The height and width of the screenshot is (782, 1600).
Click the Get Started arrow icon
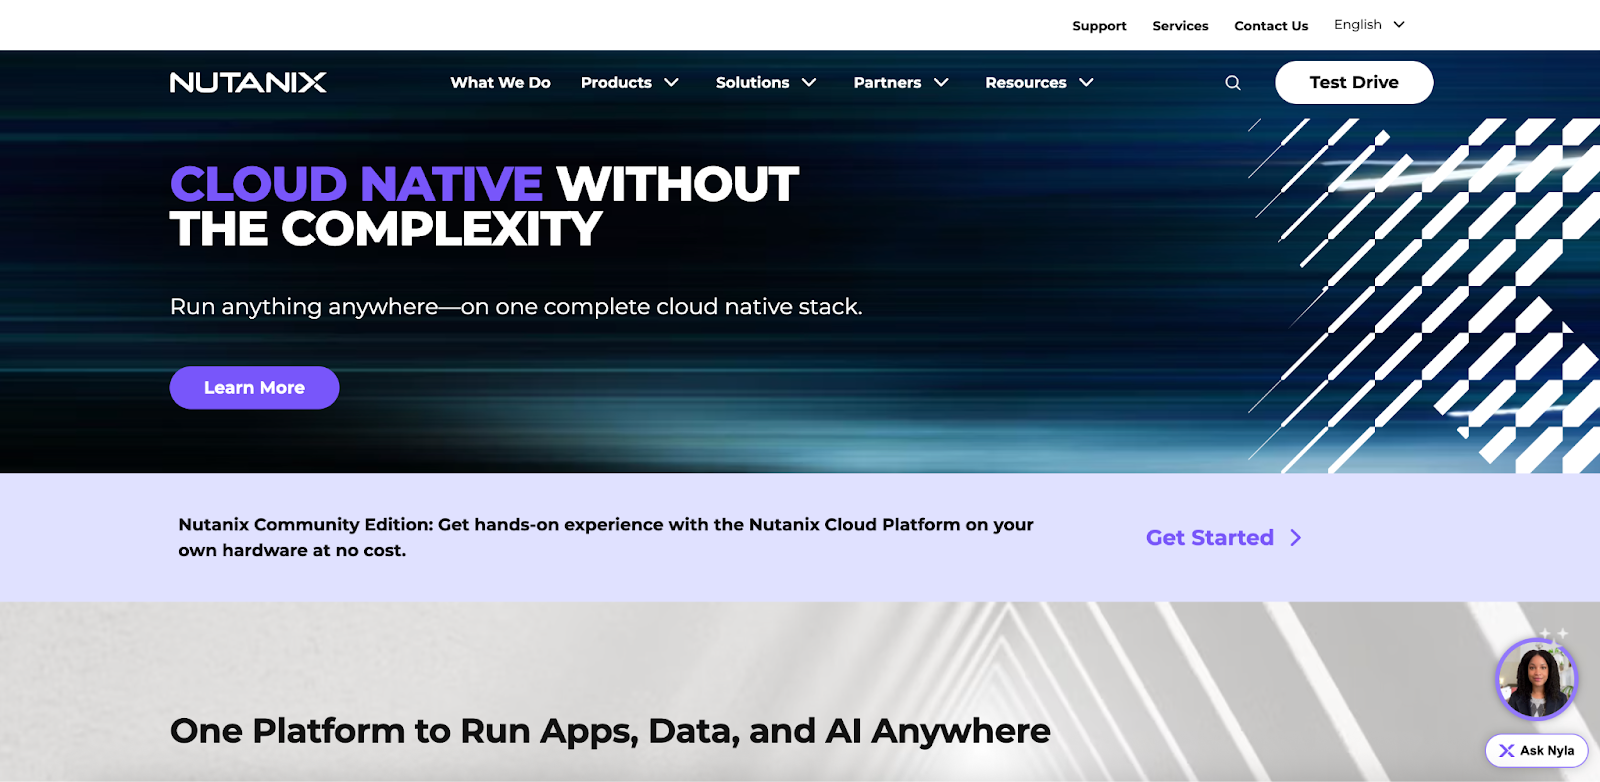(1296, 538)
